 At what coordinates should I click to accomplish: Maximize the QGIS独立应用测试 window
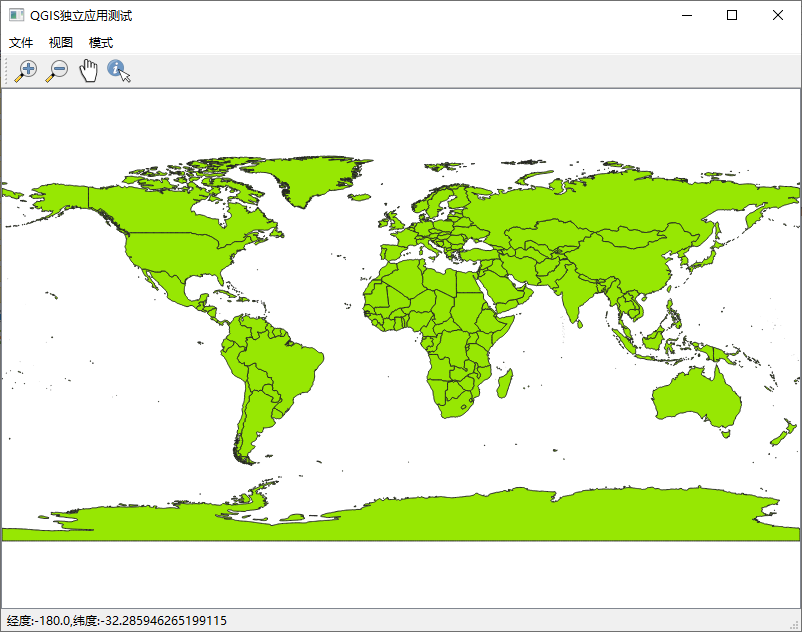(x=732, y=15)
